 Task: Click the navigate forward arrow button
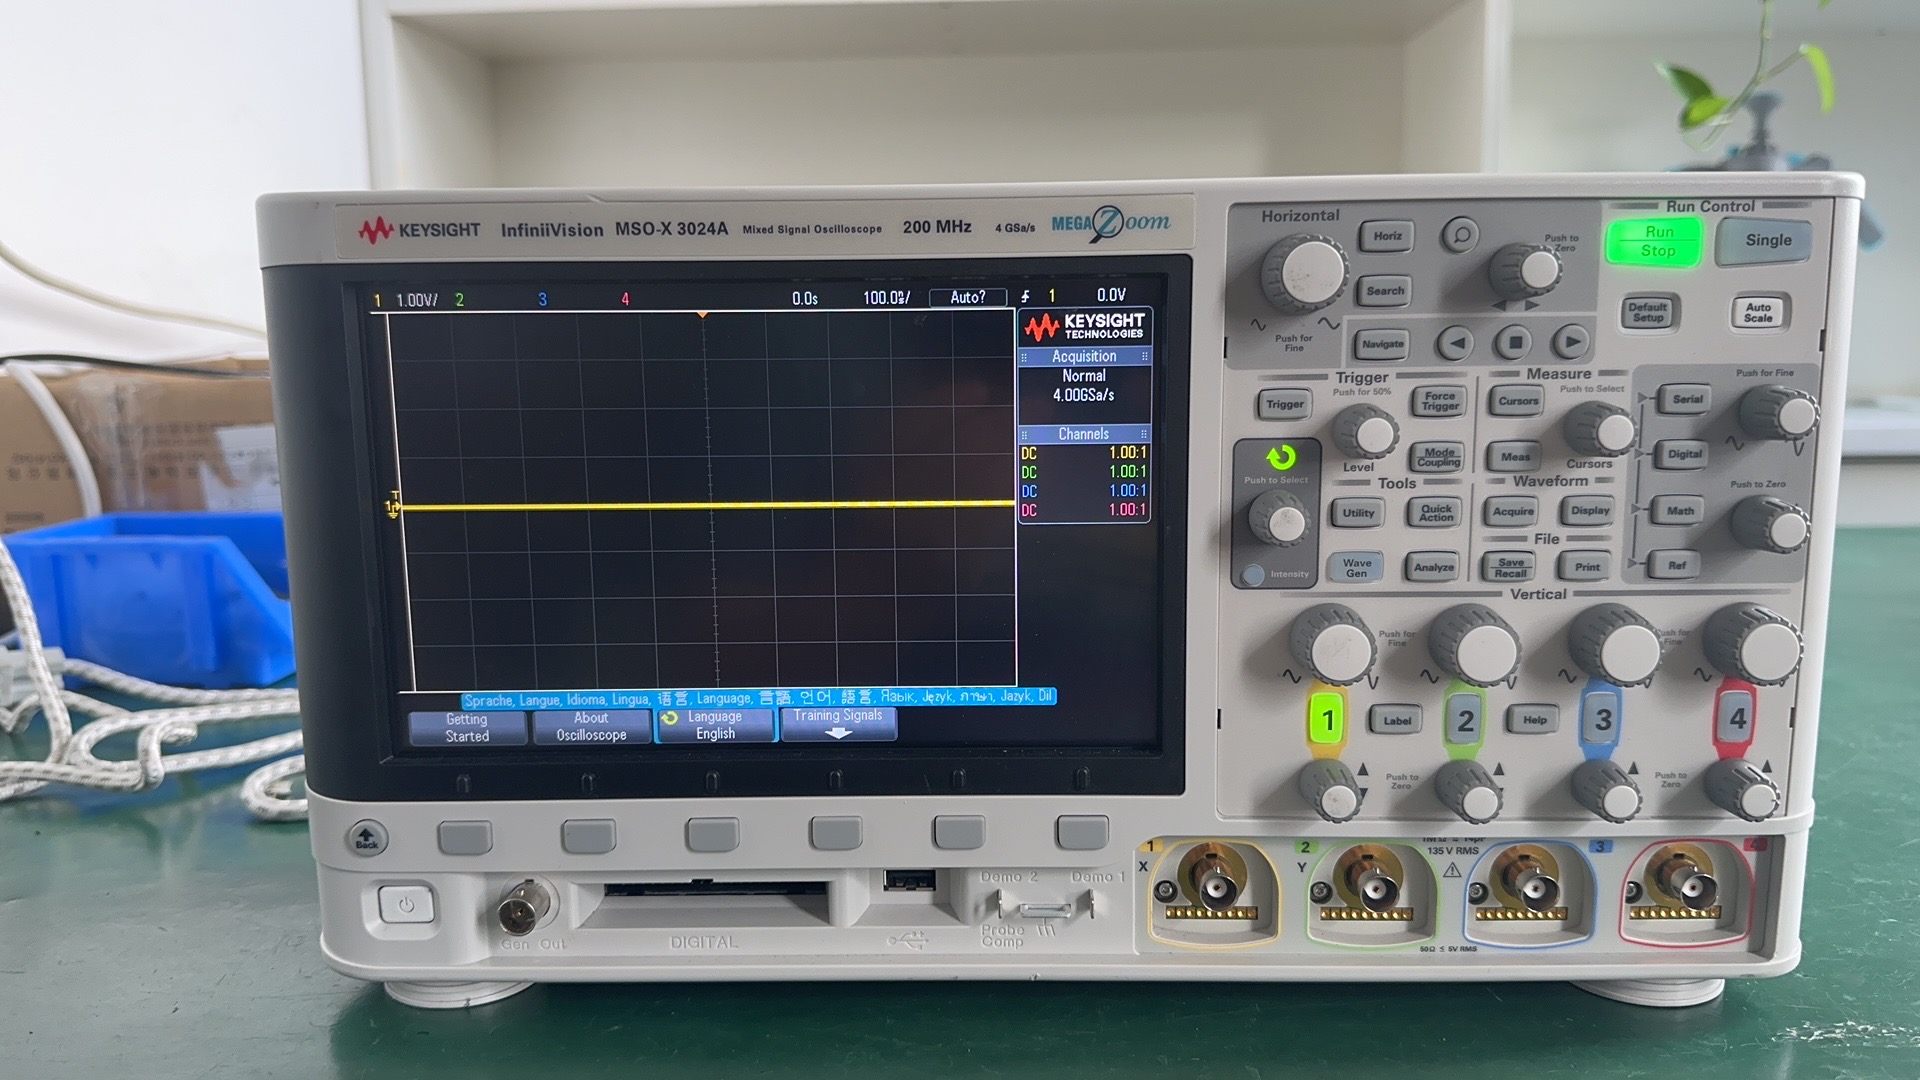click(x=1571, y=342)
